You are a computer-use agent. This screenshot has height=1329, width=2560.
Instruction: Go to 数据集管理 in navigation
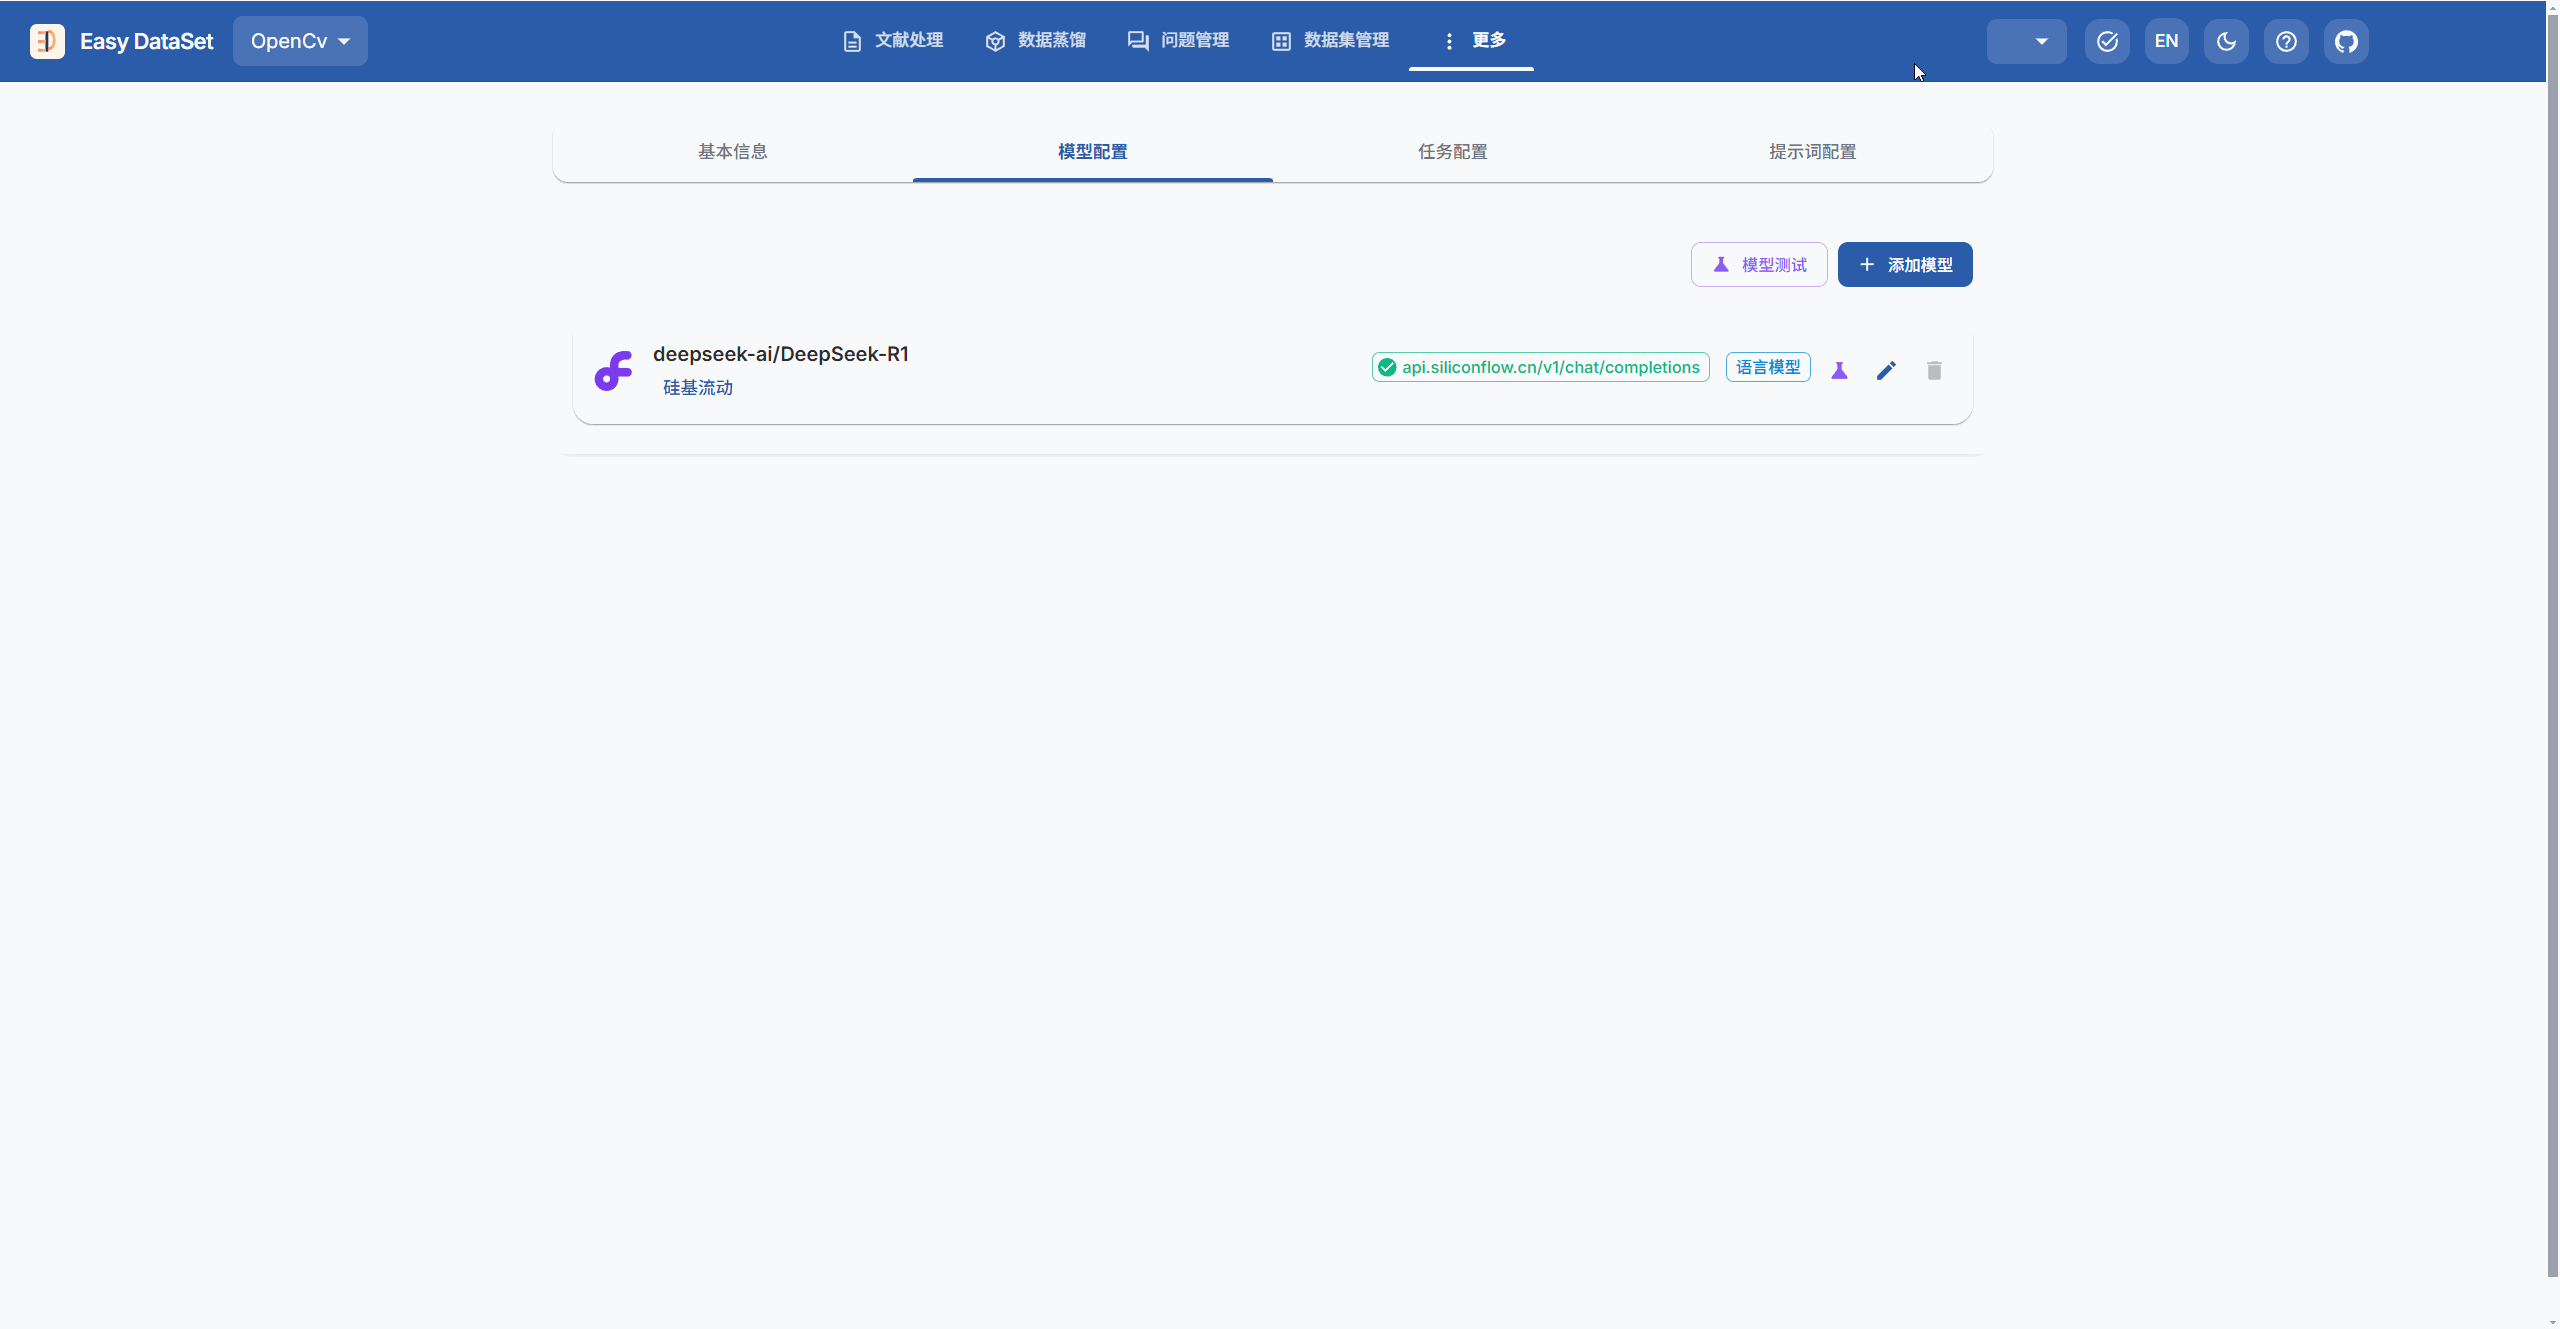pyautogui.click(x=1331, y=41)
